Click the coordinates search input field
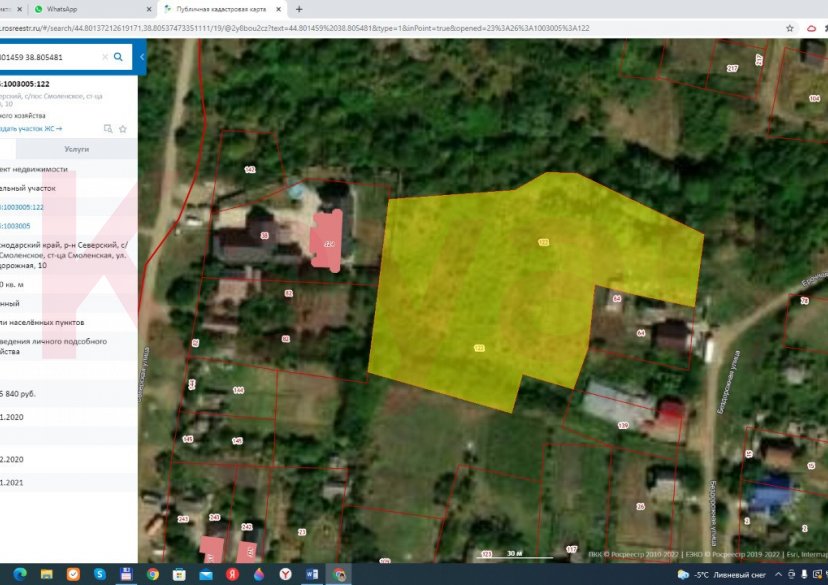 pos(50,57)
